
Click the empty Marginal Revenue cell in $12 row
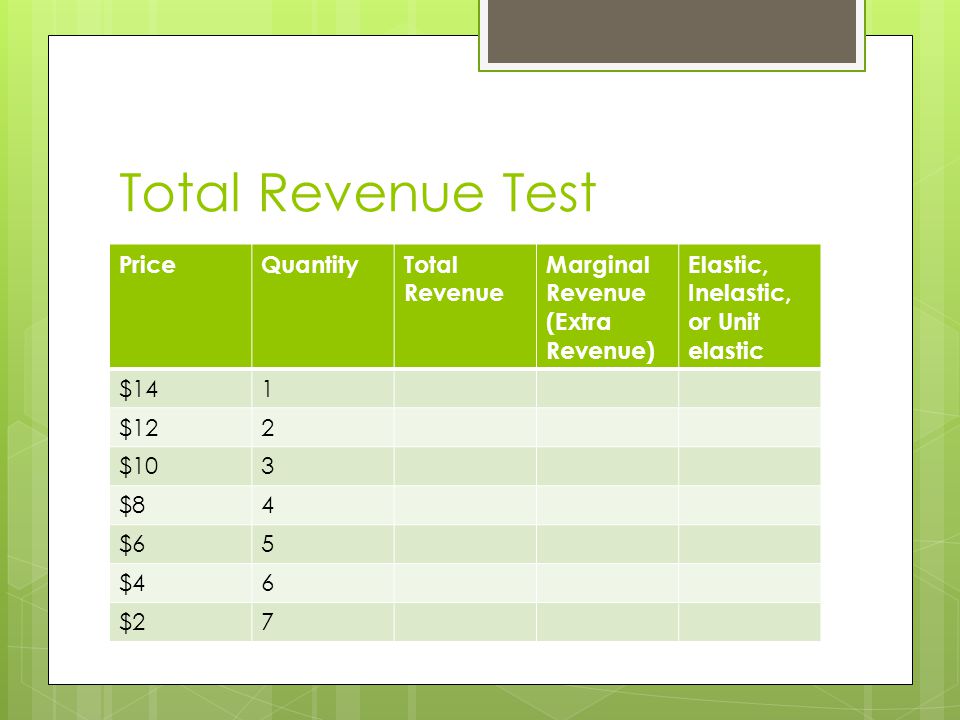607,427
